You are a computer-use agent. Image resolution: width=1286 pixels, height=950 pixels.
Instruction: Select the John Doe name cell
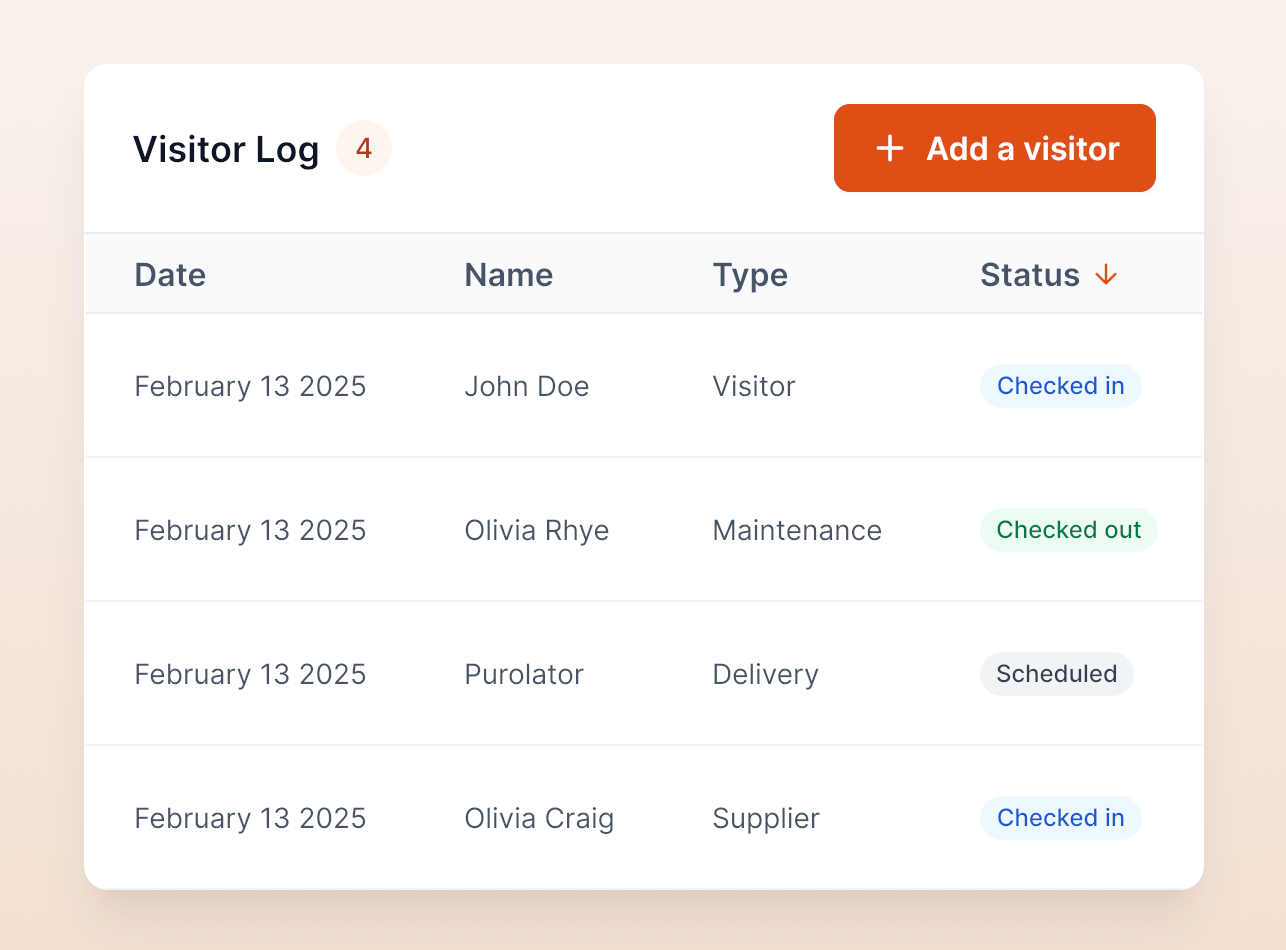[526, 386]
